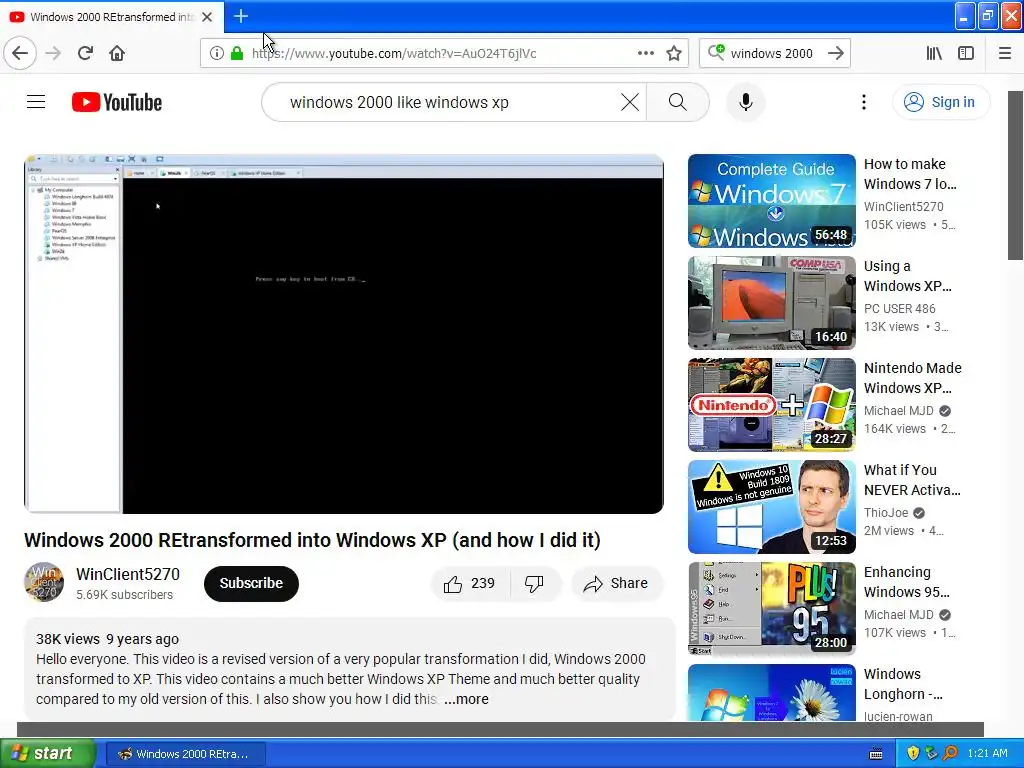Show site information icon in address bar

coord(217,53)
